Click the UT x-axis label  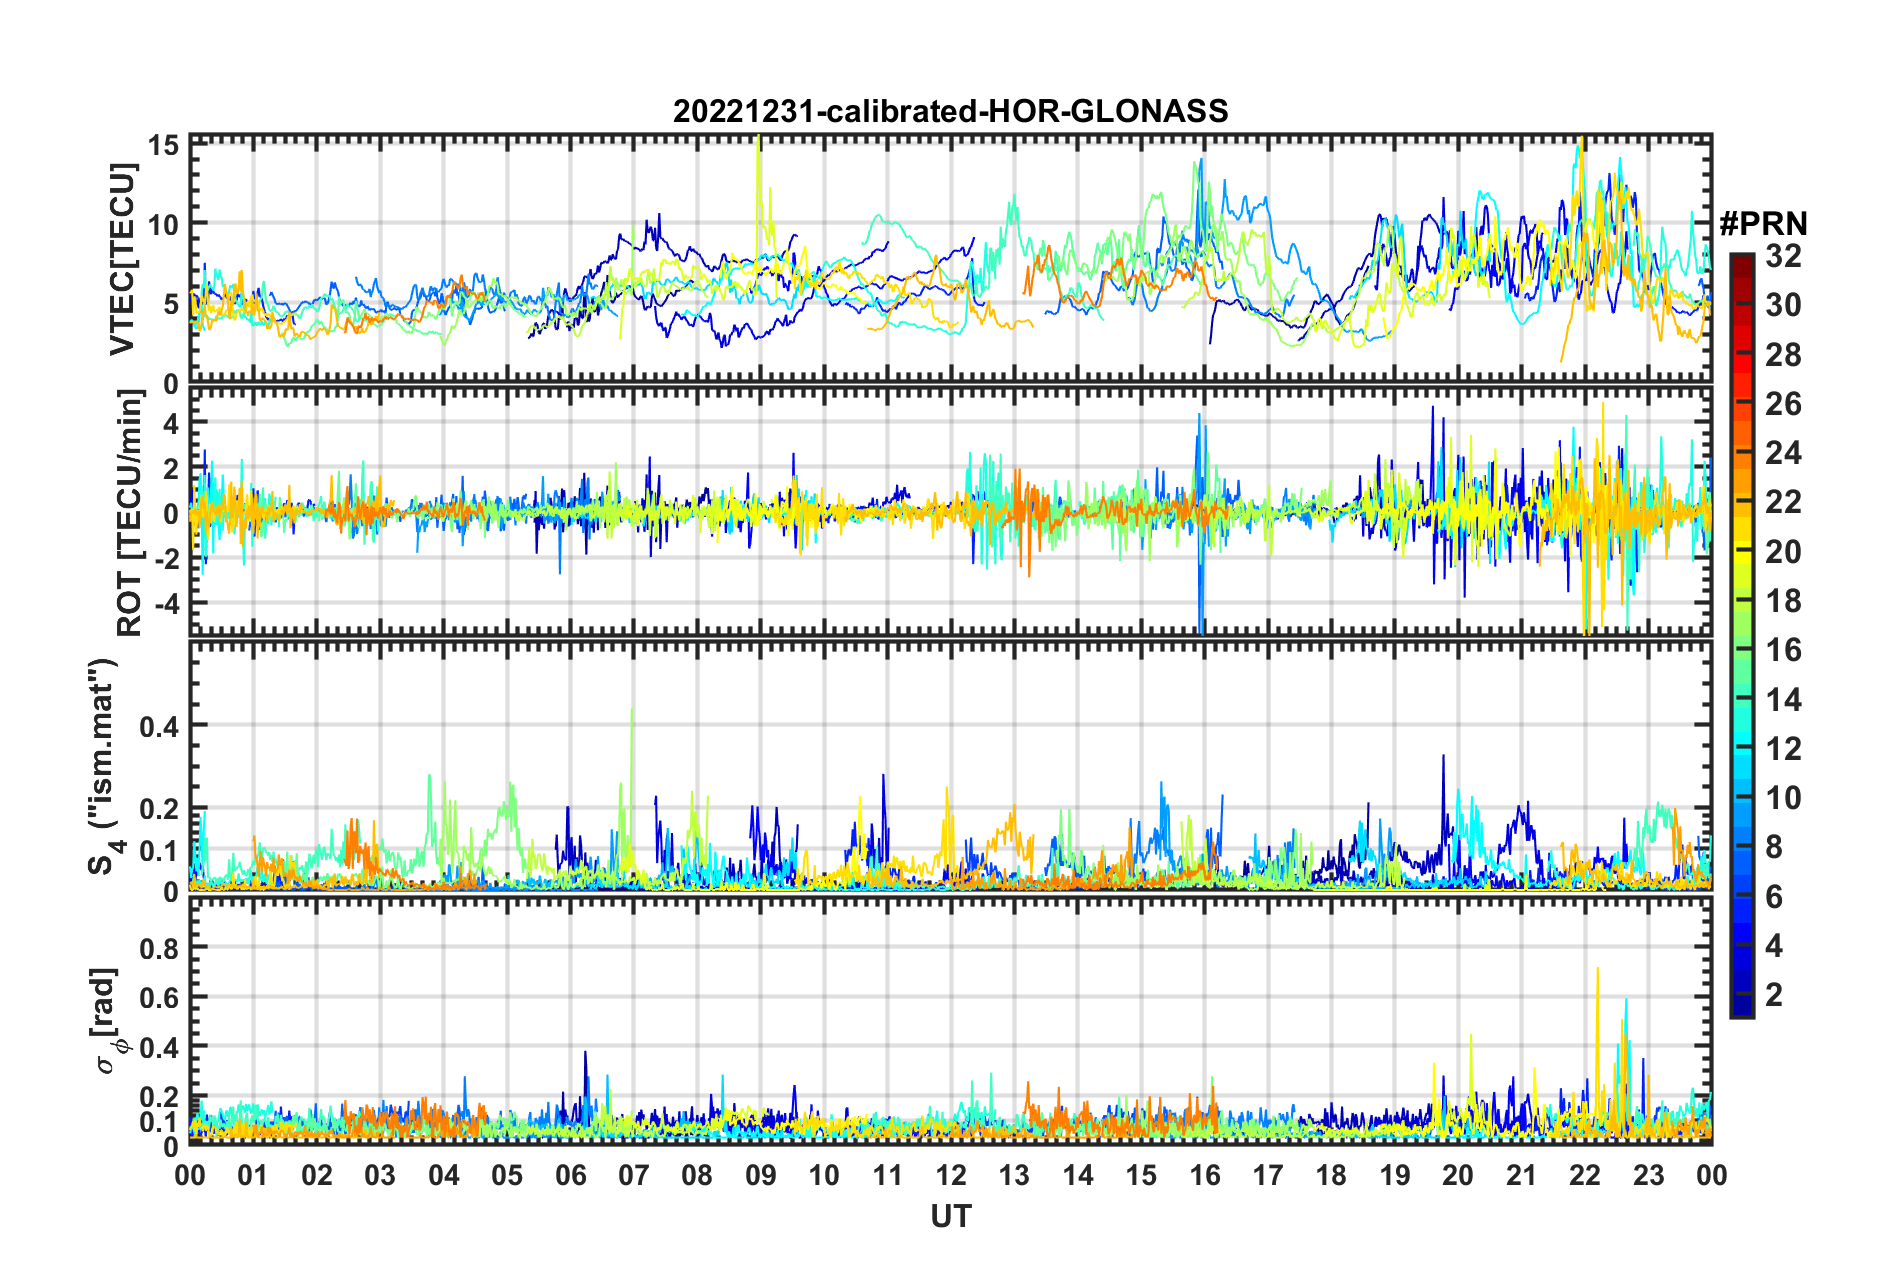coord(951,1216)
